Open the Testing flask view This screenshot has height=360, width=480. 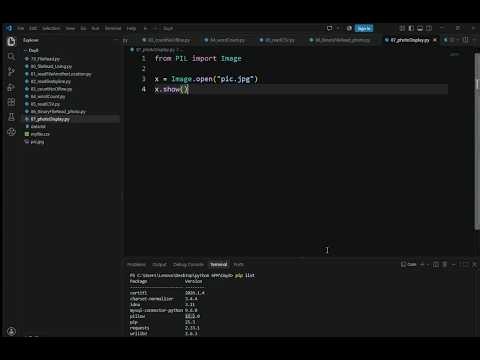click(11, 117)
